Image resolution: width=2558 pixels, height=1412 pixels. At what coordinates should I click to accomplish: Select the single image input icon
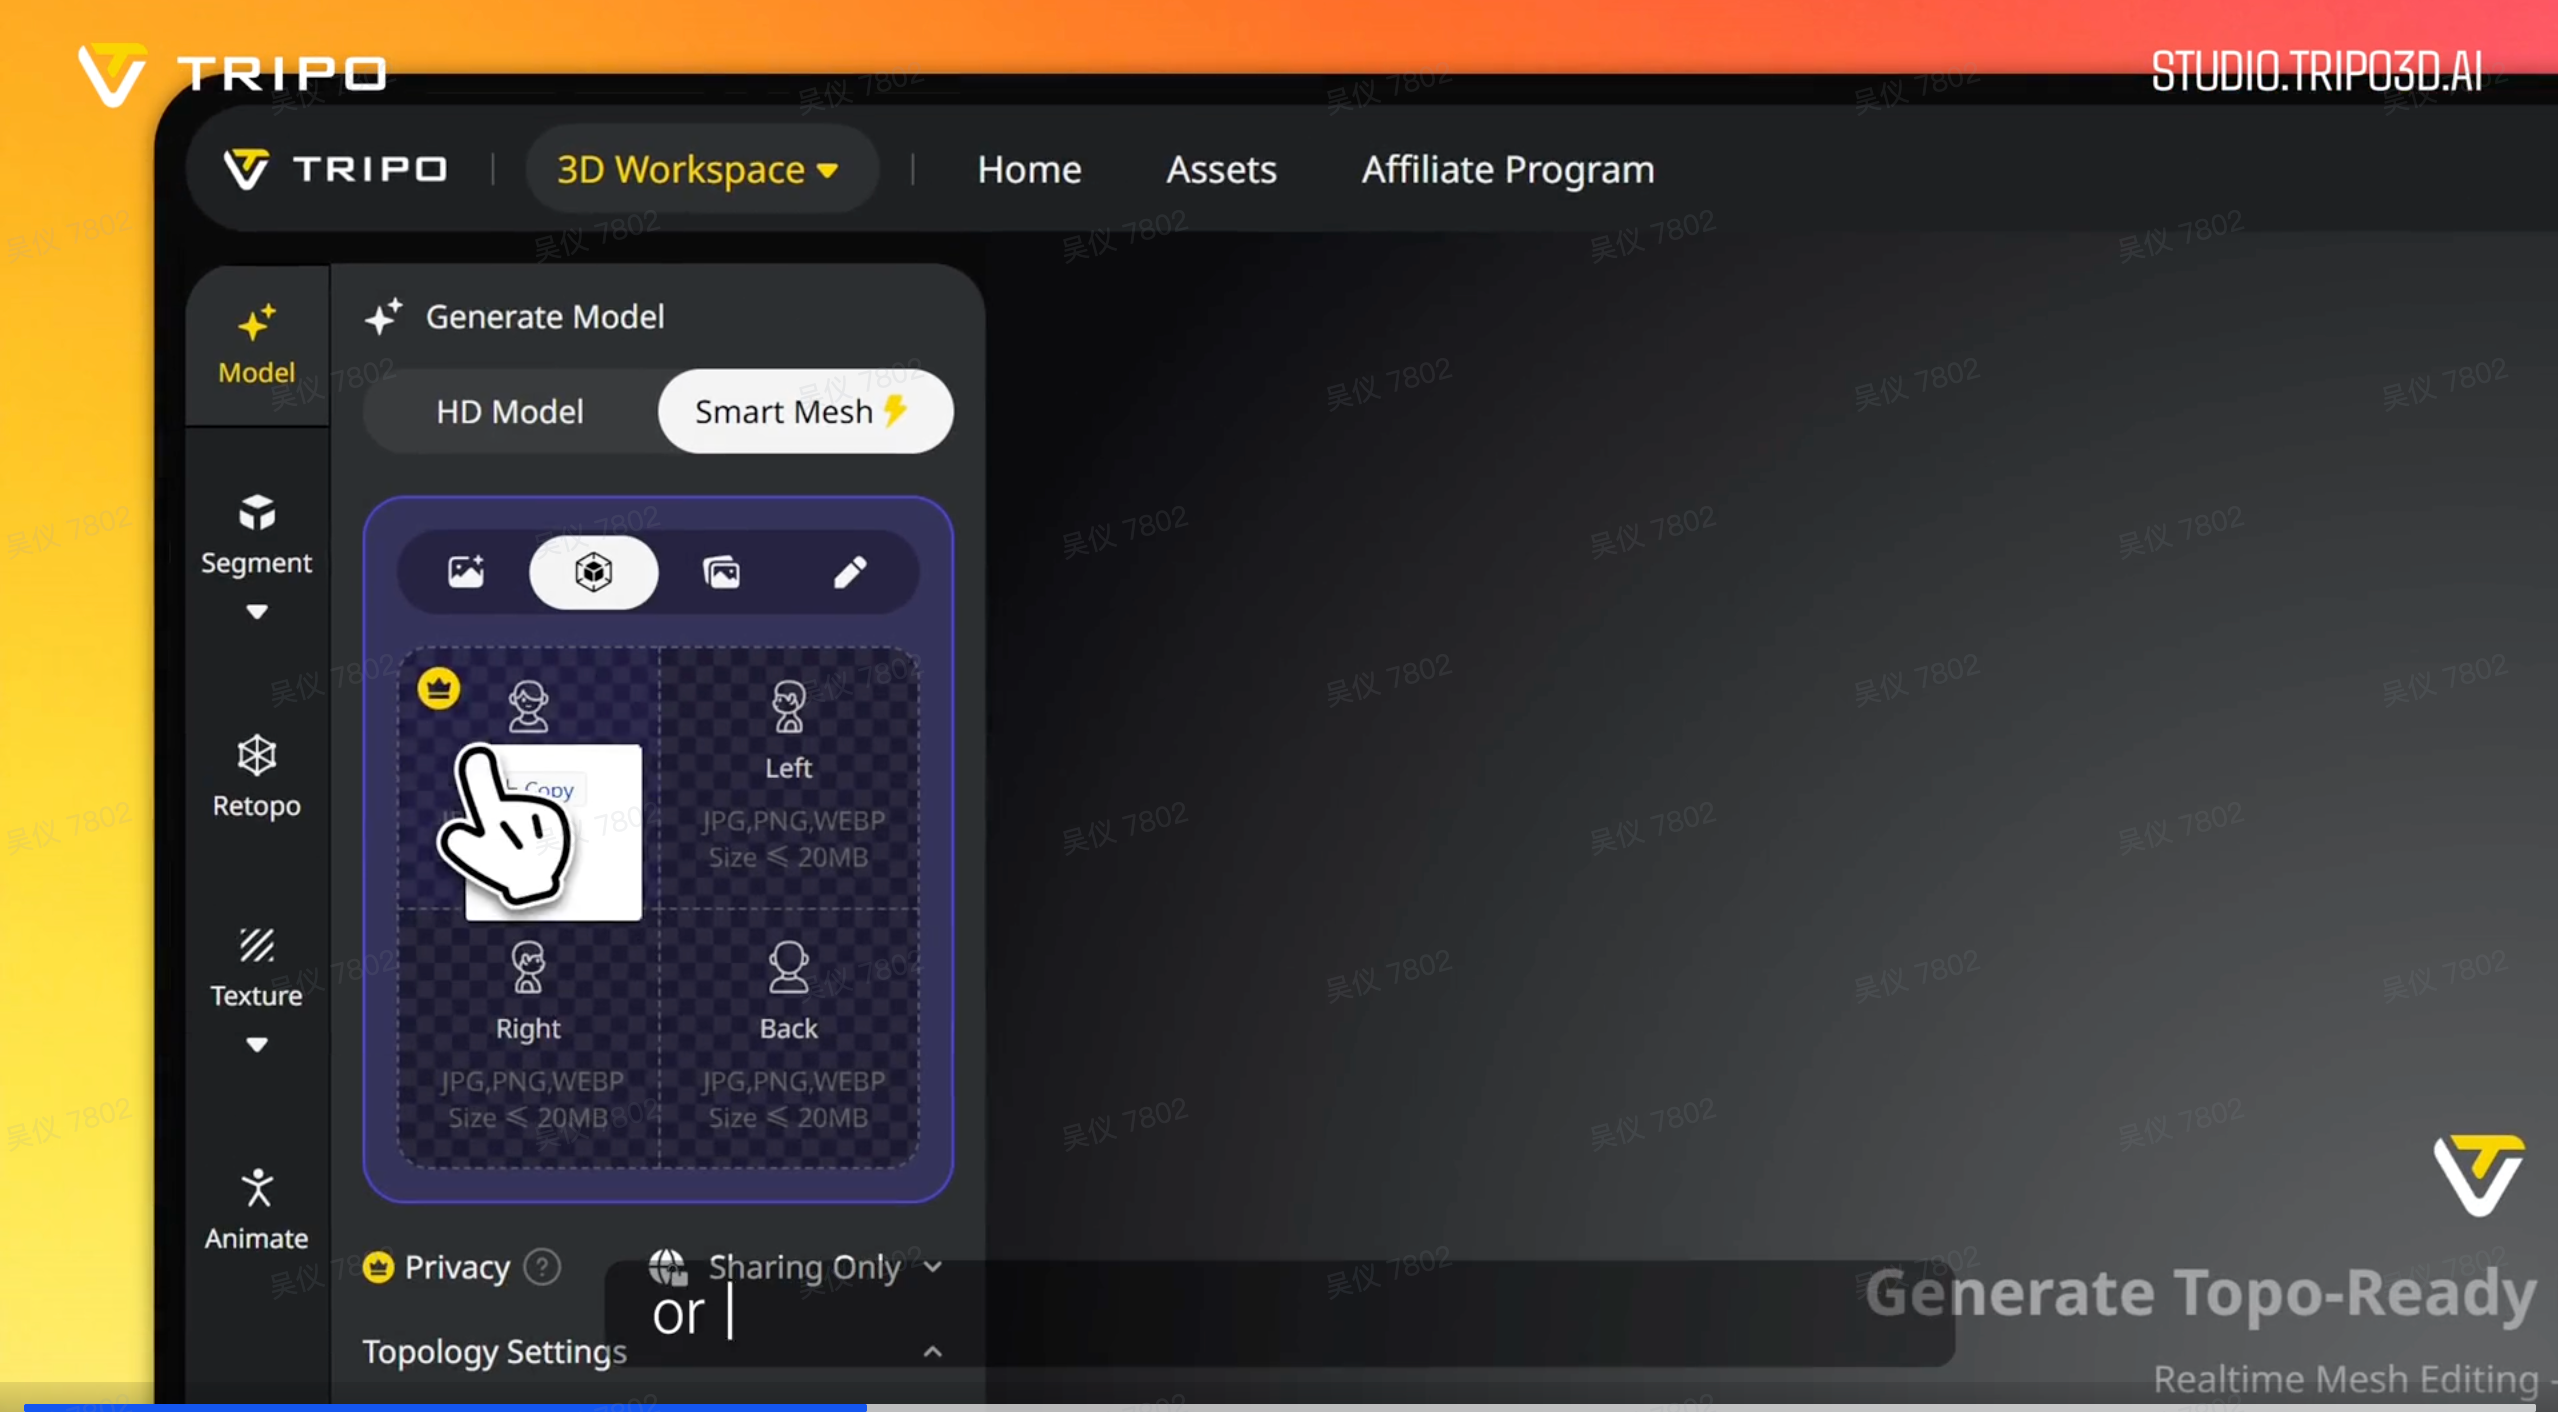pos(466,572)
